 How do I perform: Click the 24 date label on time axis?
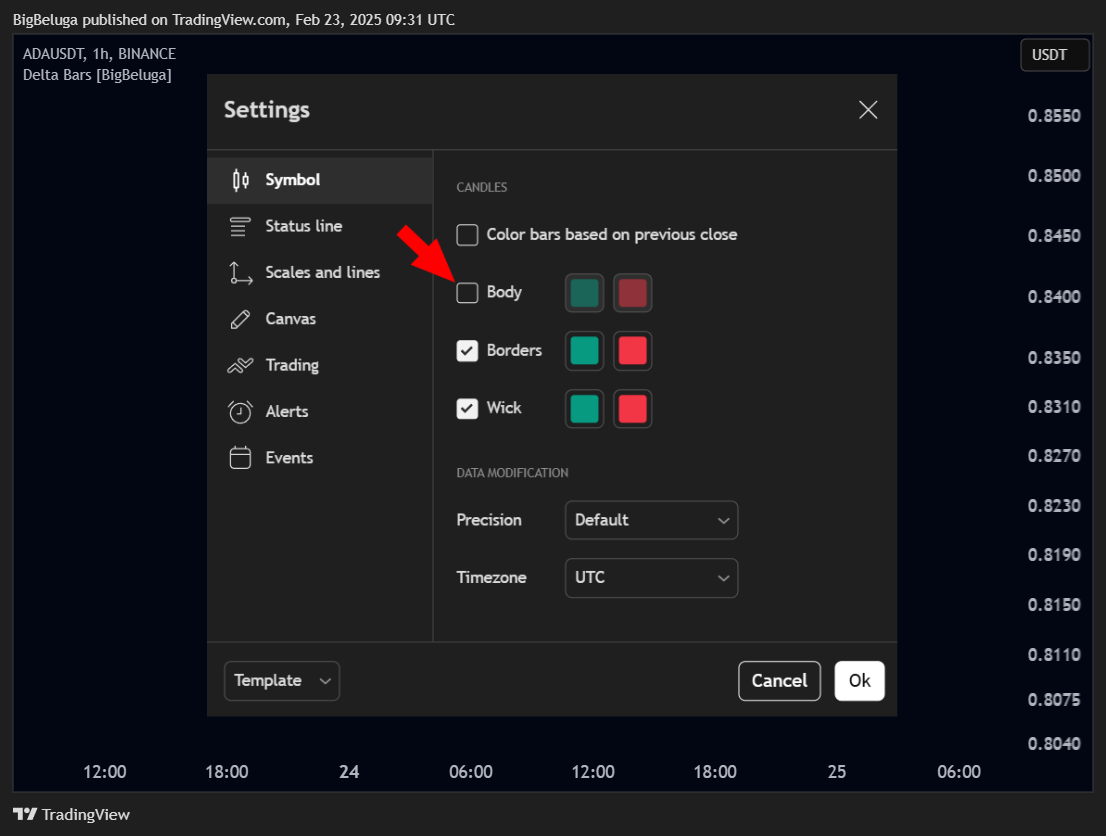click(349, 772)
